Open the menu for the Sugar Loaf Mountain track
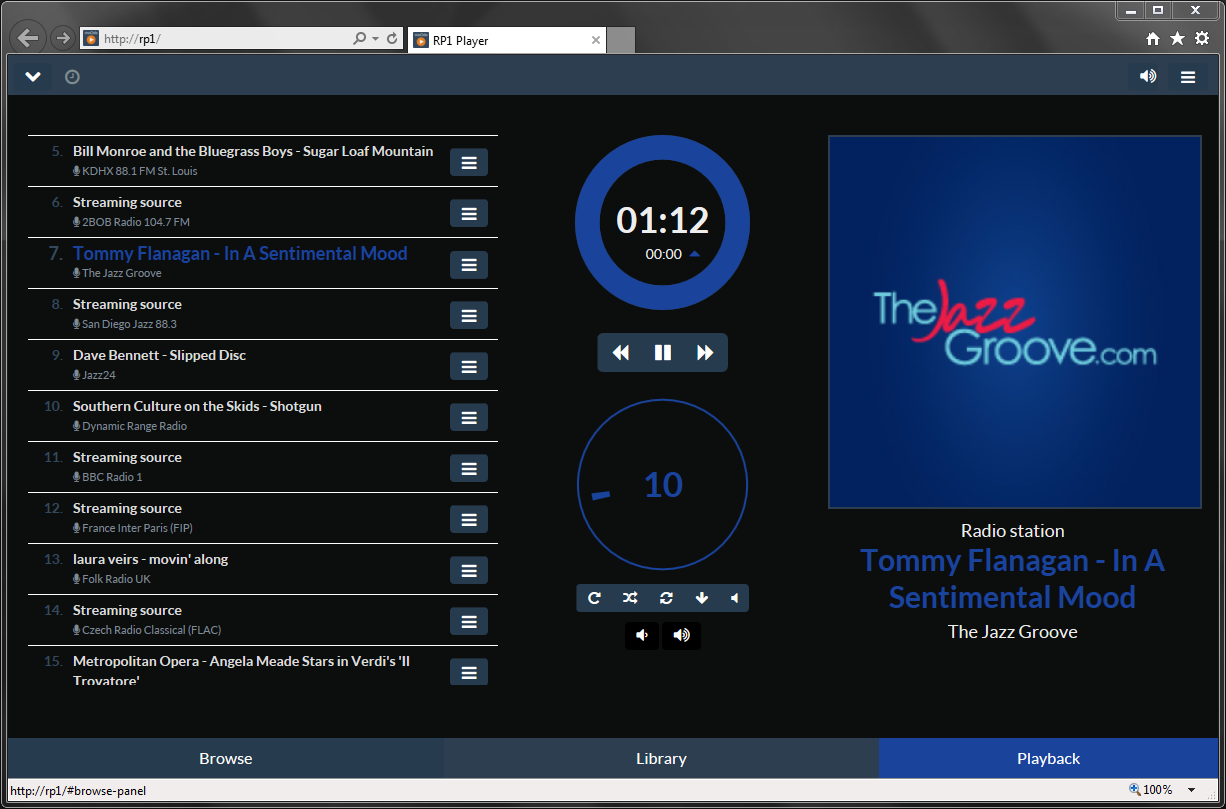The image size is (1226, 809). [468, 162]
